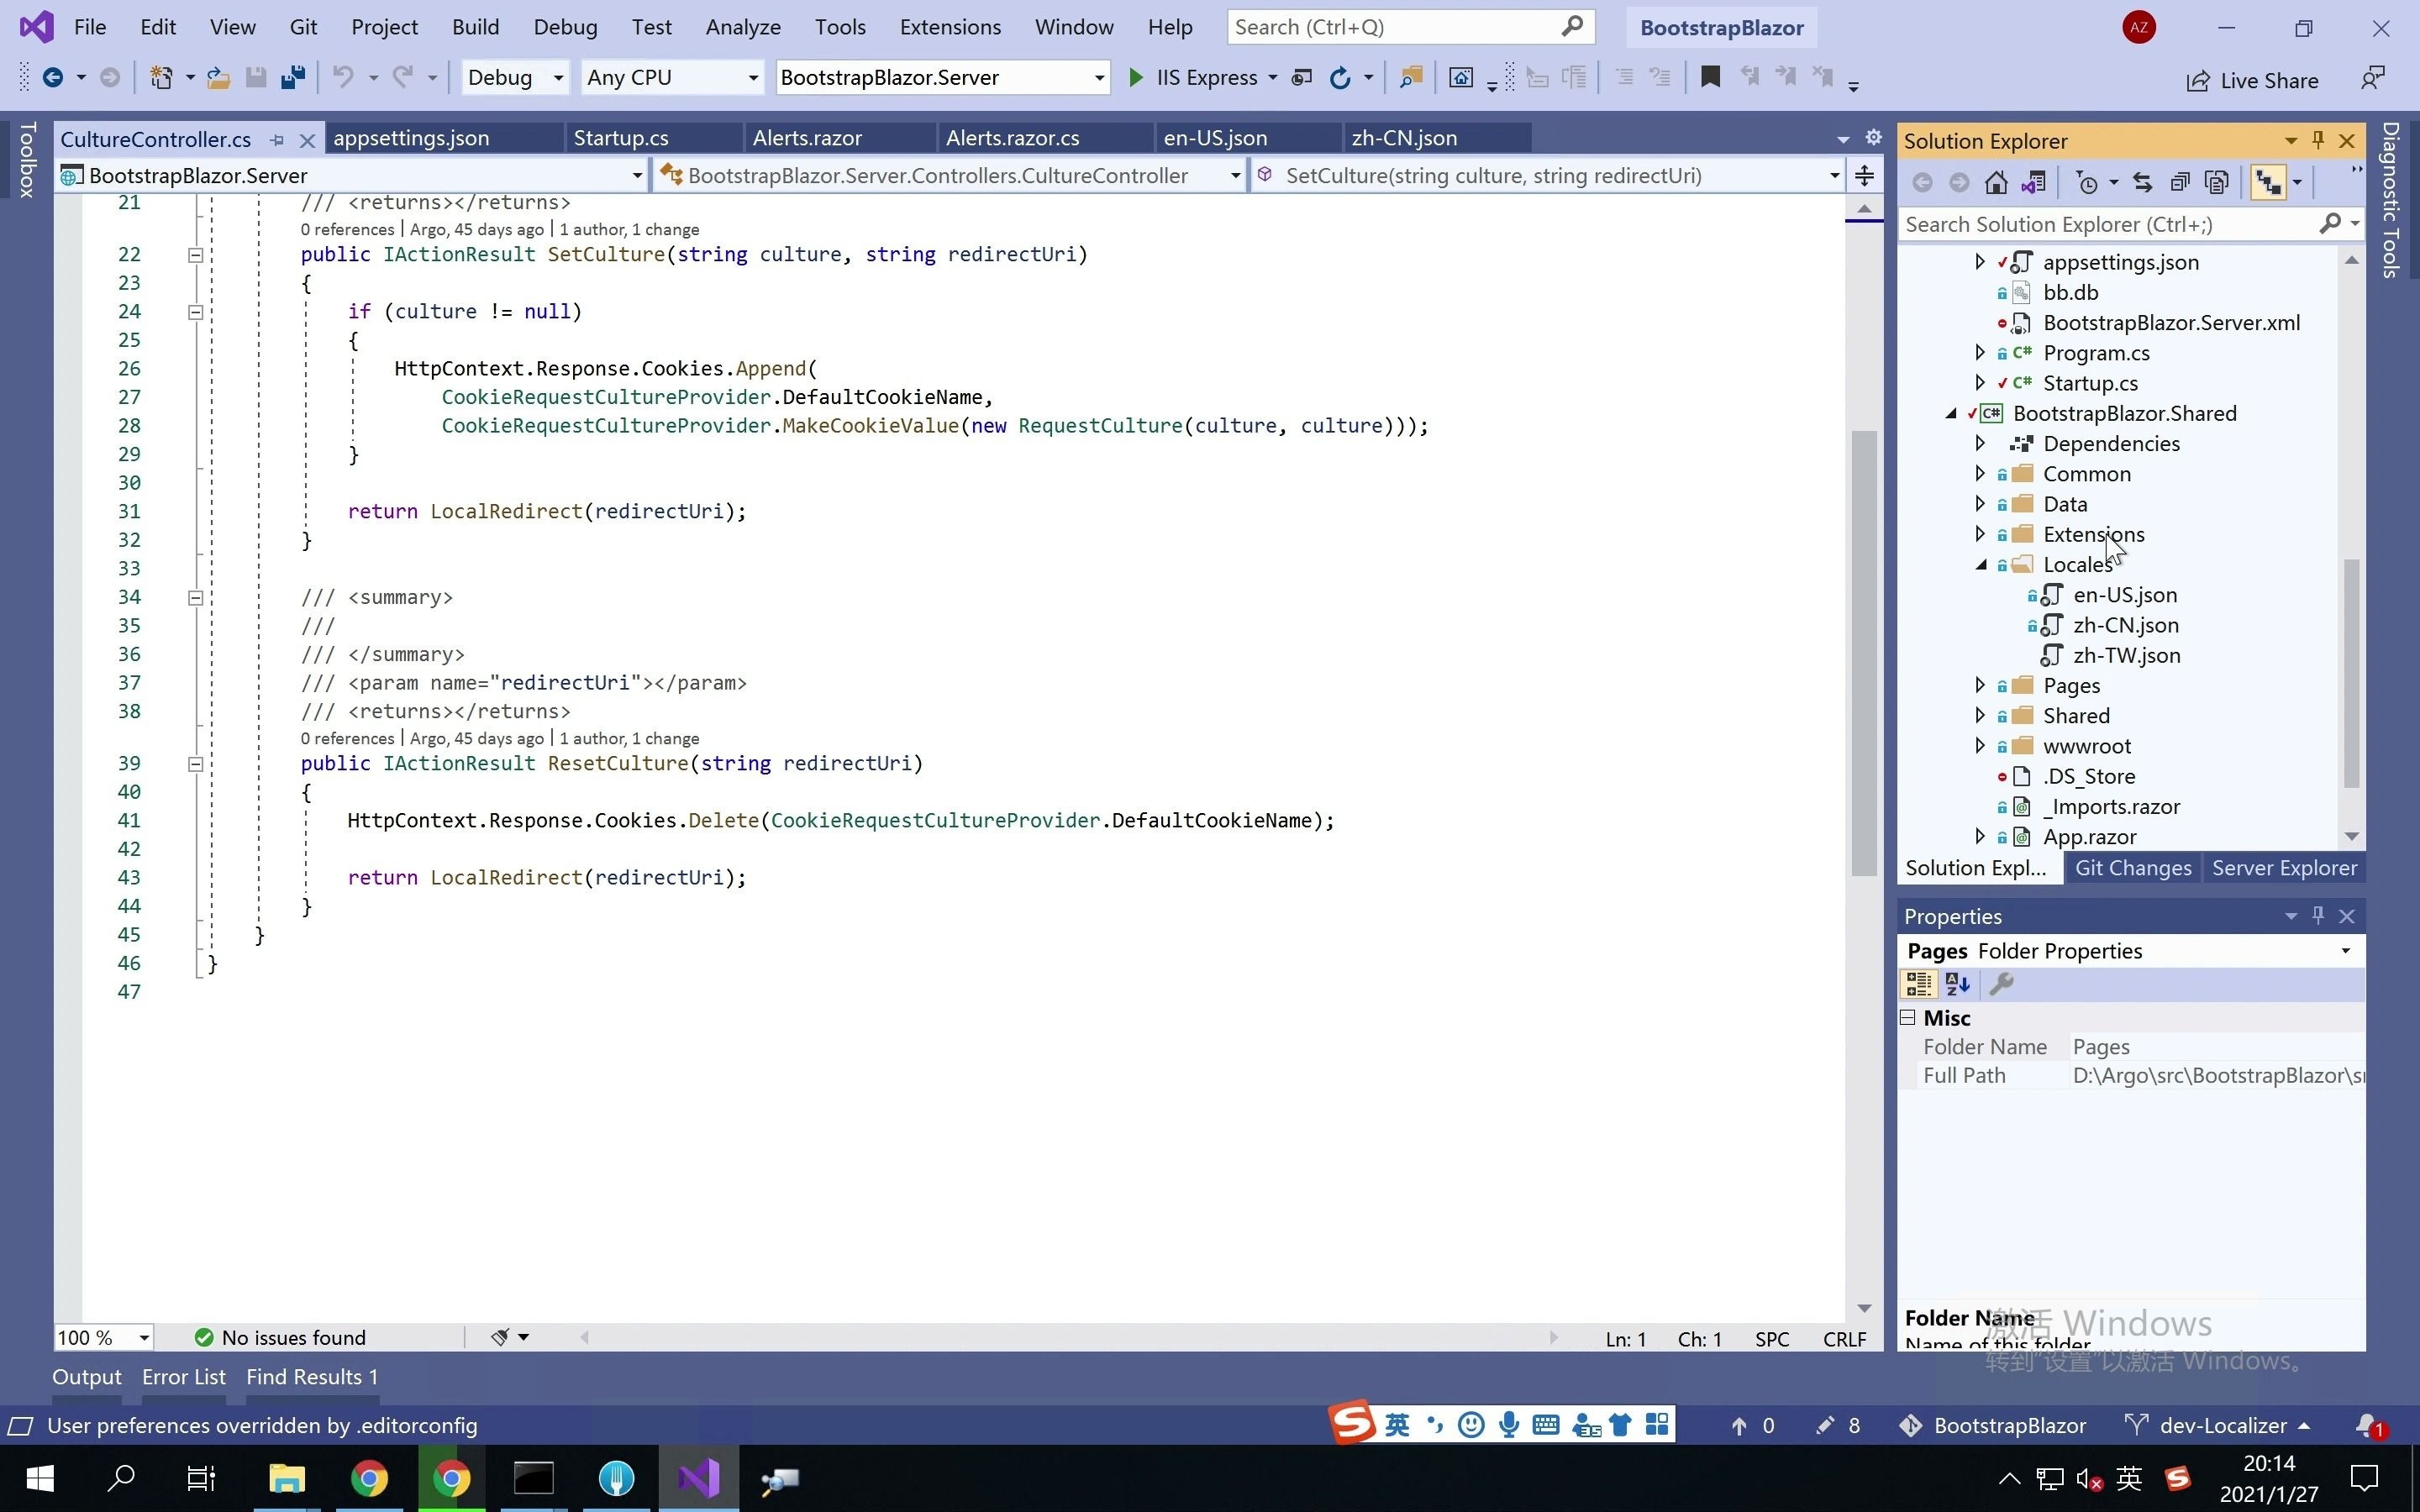Click Collapse All in Solution Explorer
The image size is (2420, 1512).
(2180, 182)
